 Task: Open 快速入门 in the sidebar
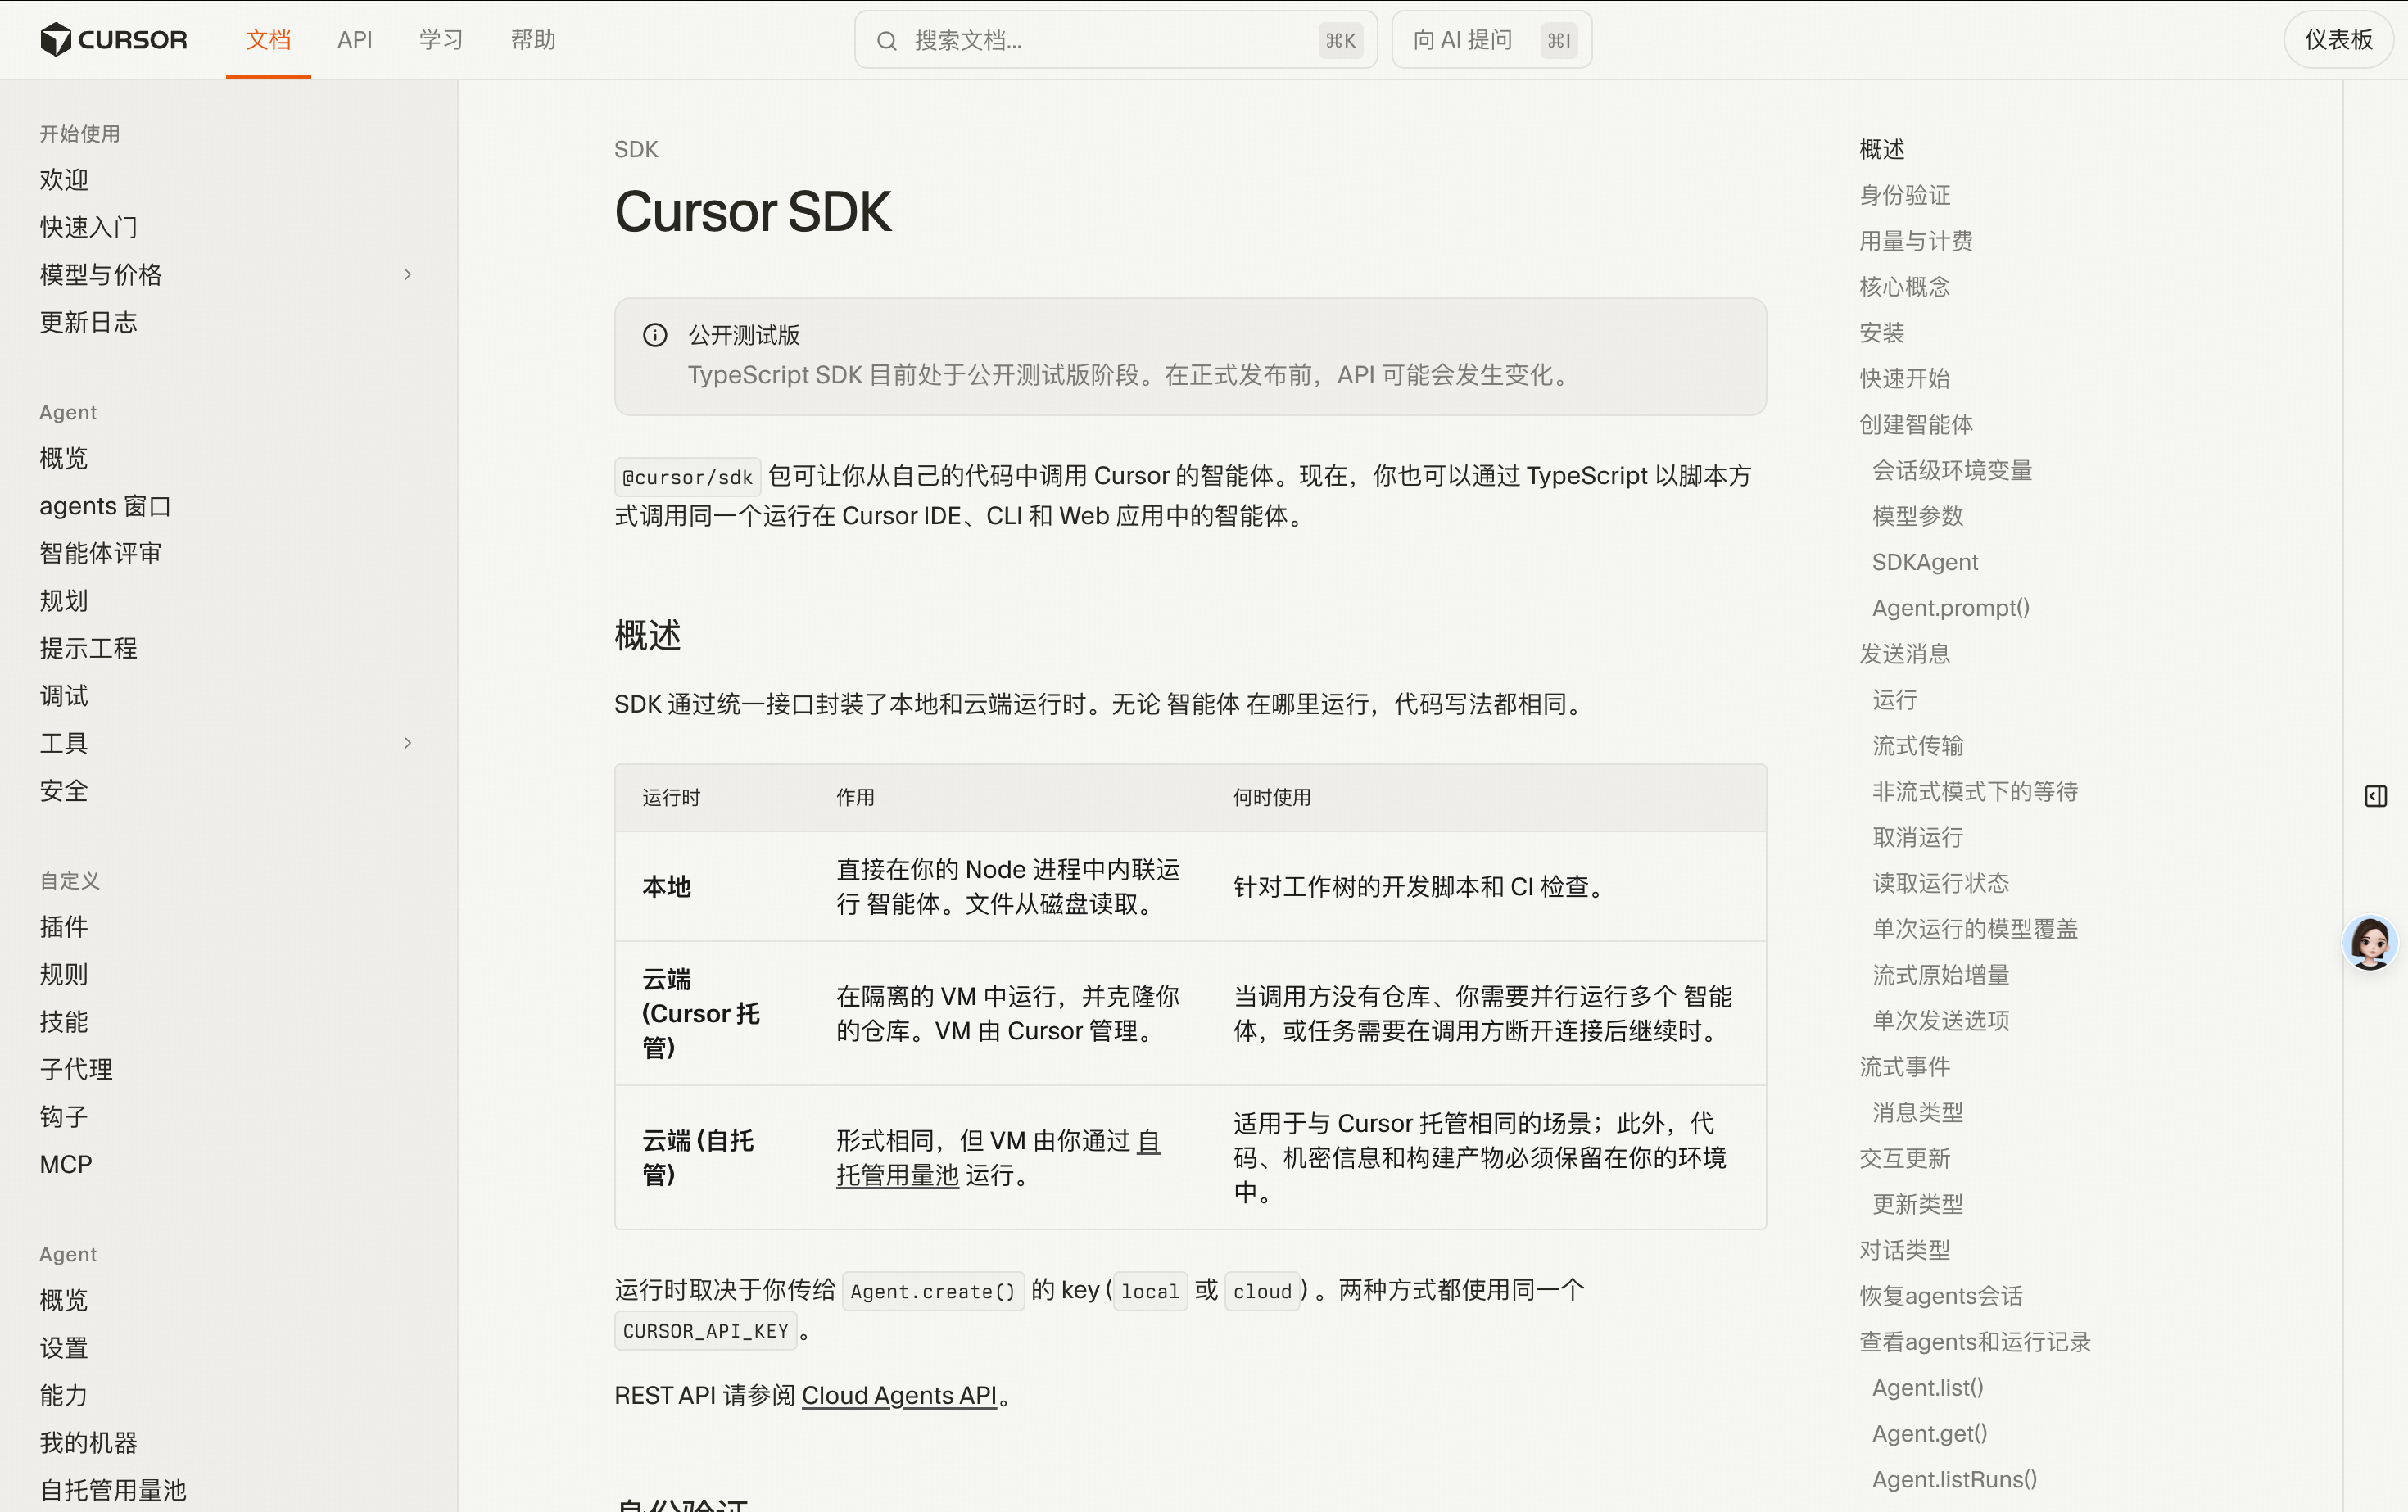click(x=88, y=227)
